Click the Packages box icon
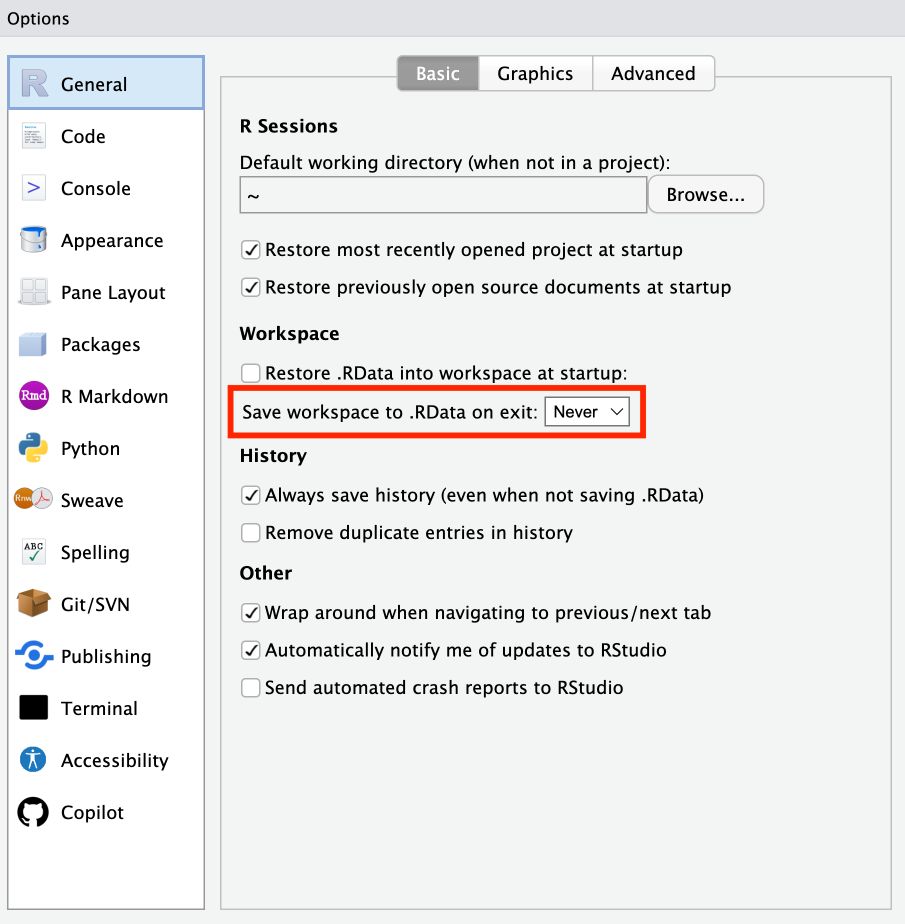This screenshot has width=905, height=924. point(34,345)
